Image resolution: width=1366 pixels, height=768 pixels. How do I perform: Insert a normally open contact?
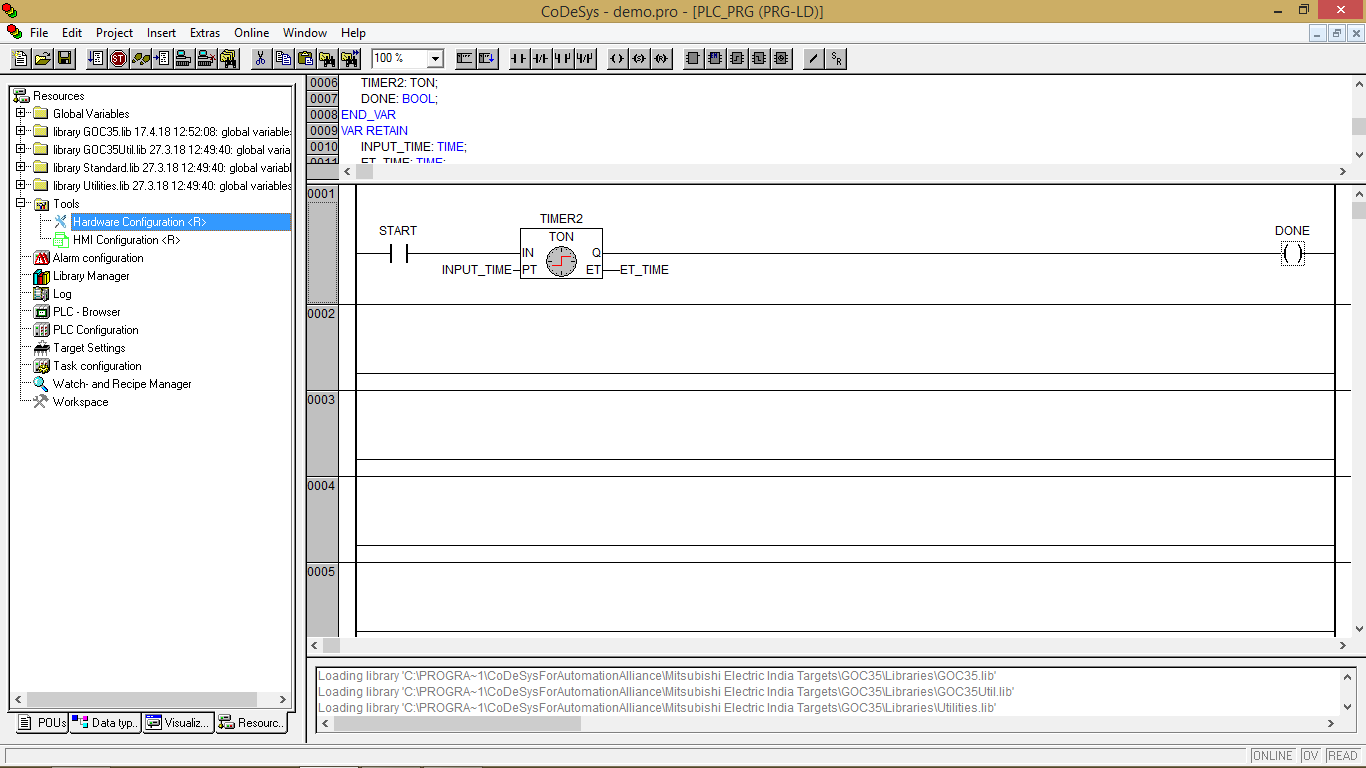[519, 58]
